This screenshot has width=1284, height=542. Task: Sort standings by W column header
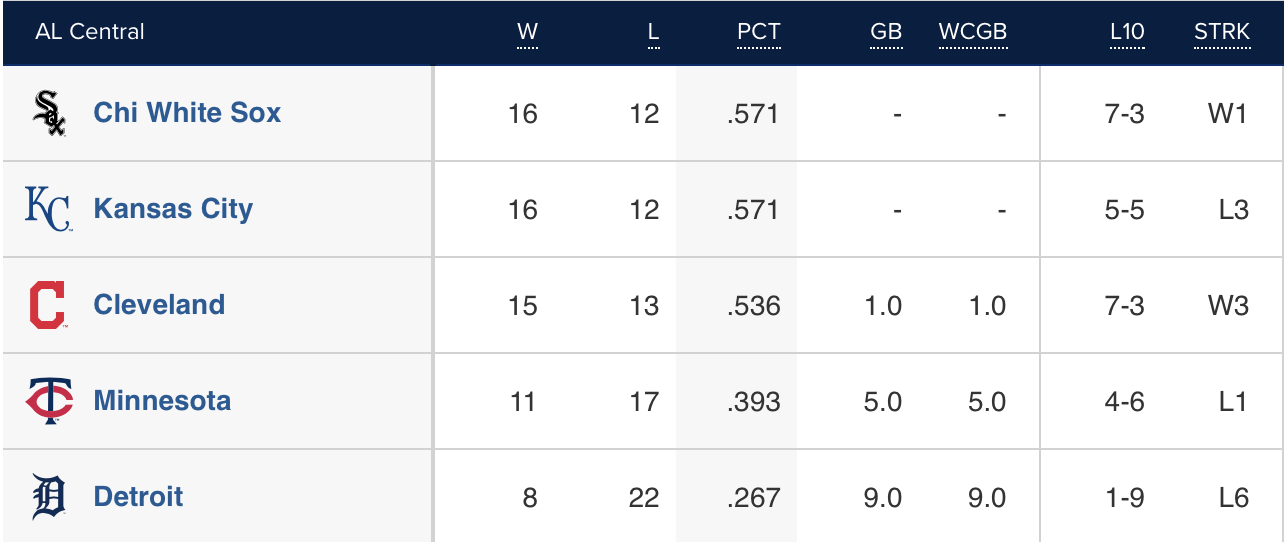click(527, 32)
